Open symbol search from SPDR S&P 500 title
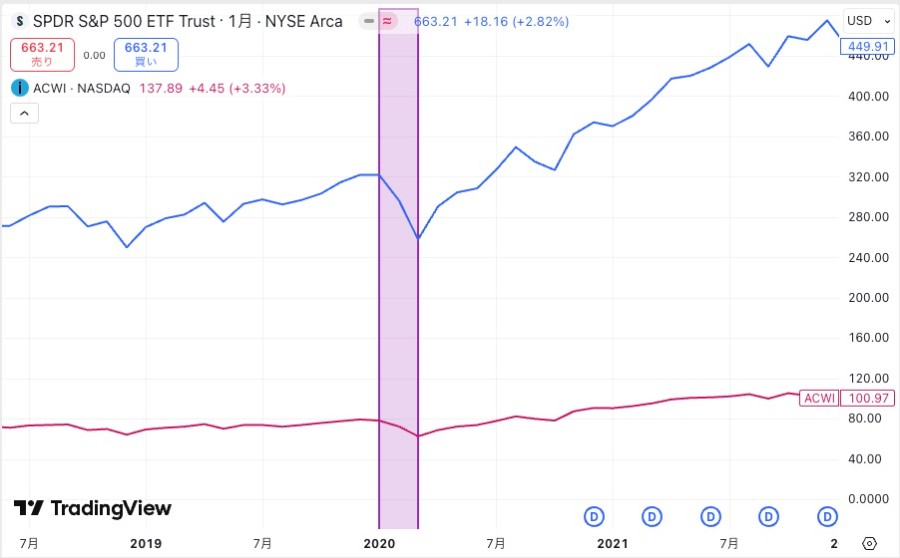This screenshot has width=900, height=558. tap(188, 21)
